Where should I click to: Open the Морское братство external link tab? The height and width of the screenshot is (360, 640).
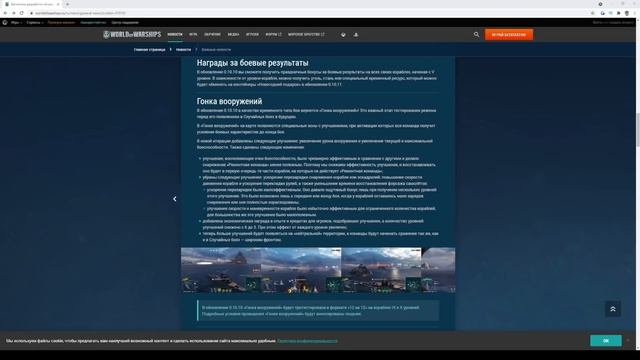point(306,35)
